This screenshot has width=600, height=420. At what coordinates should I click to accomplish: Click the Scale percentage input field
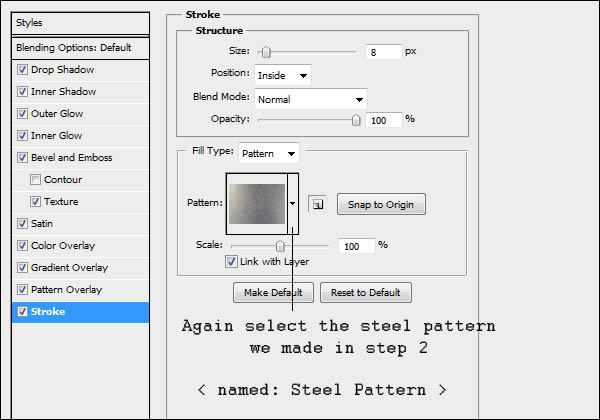(x=356, y=246)
